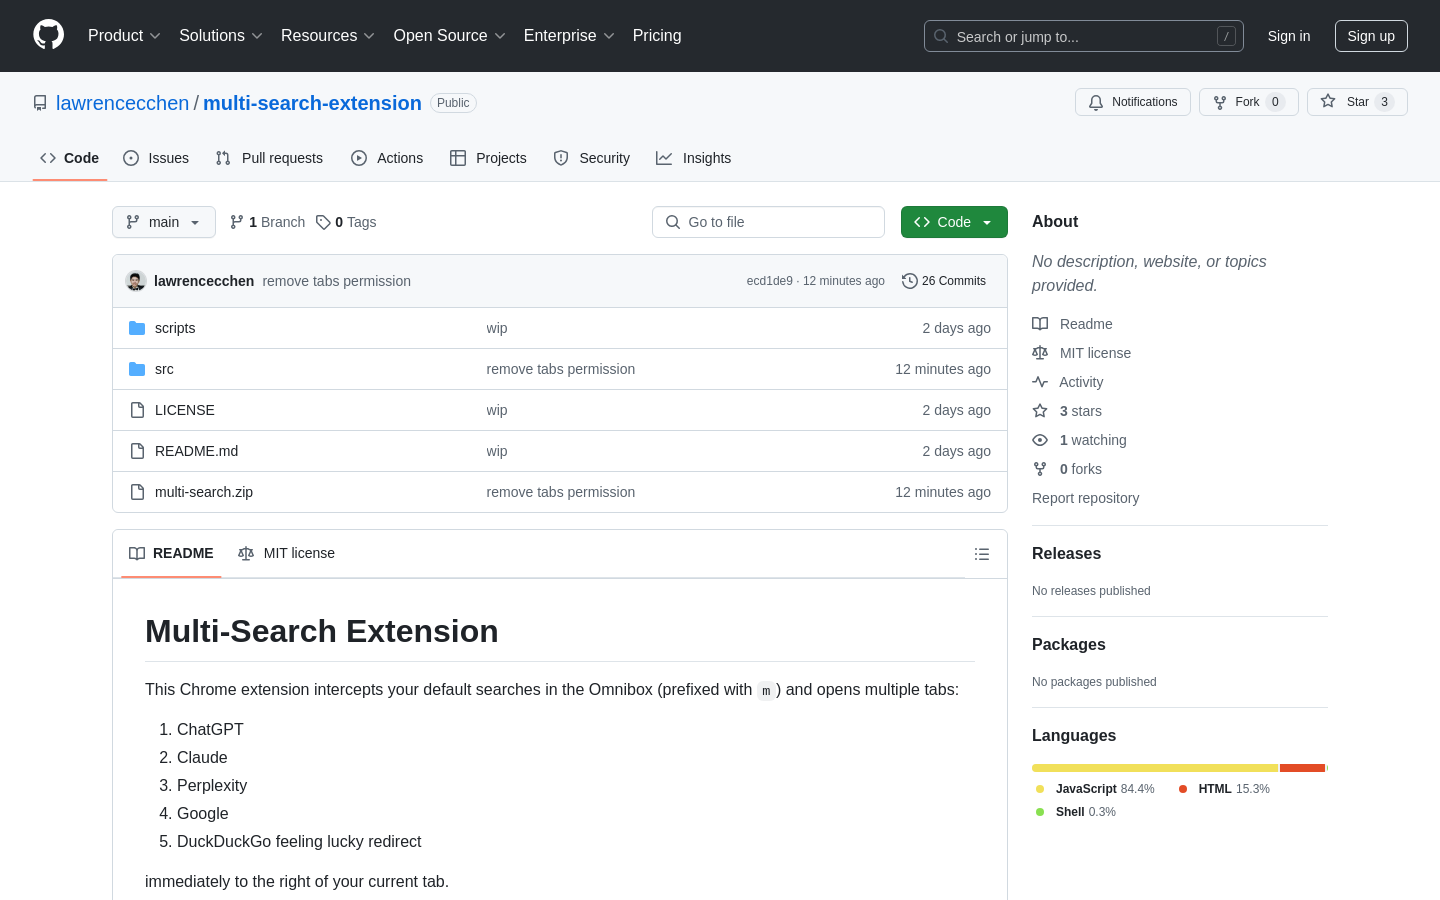Click the README.md file icon
This screenshot has height=900, width=1440.
(x=137, y=451)
